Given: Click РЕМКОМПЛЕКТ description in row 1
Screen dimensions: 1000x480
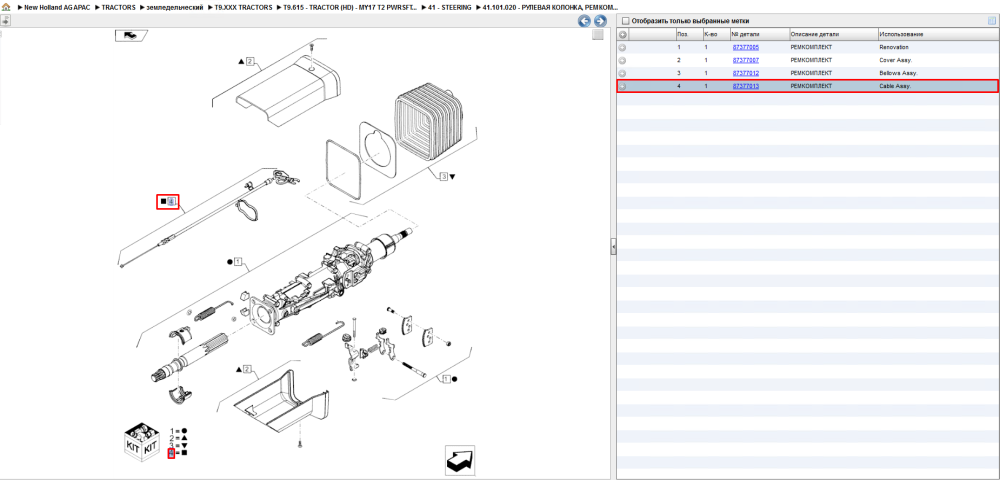Looking at the screenshot, I should tap(811, 47).
